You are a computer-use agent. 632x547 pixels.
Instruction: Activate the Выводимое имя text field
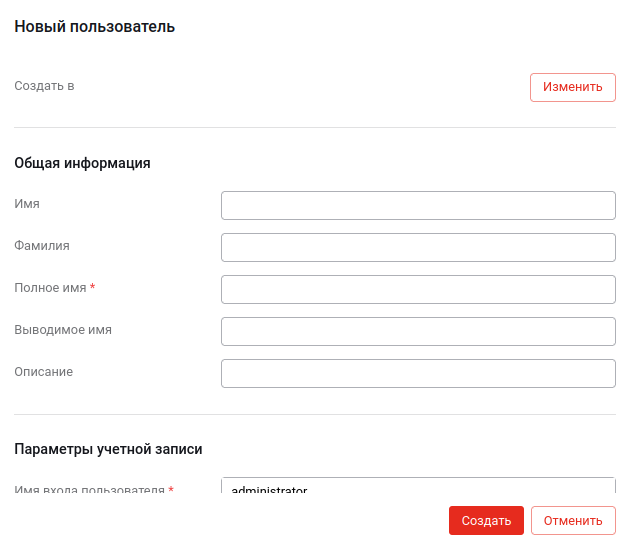click(417, 331)
